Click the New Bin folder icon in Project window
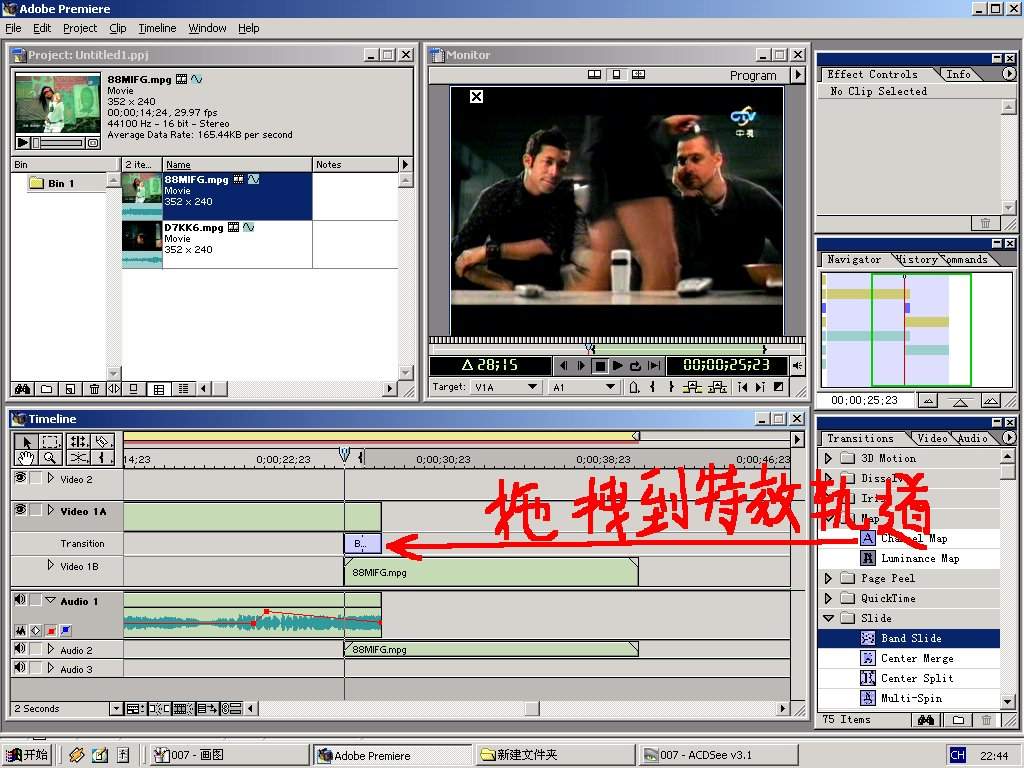 coord(46,389)
